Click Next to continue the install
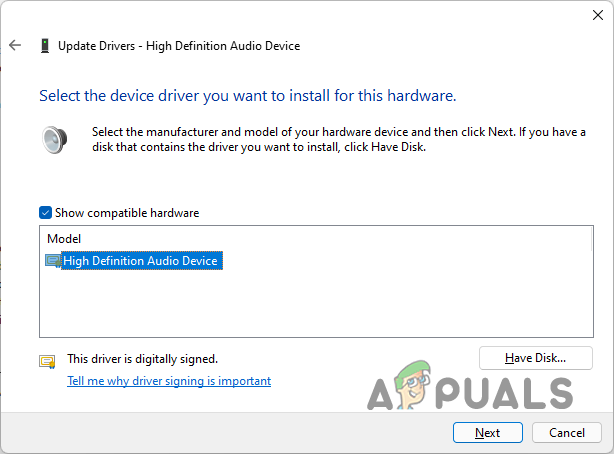Viewport: 614px width, 454px height. point(487,433)
